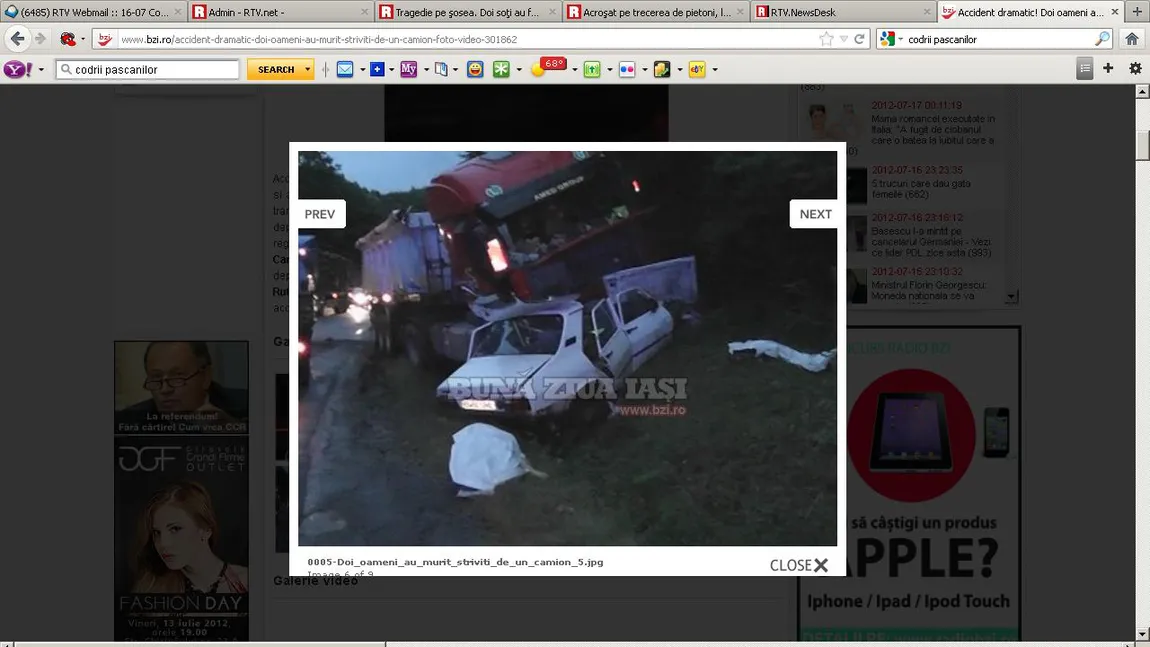Click the La referendum banner ad
Viewport: 1150px width, 647px height.
click(x=181, y=387)
